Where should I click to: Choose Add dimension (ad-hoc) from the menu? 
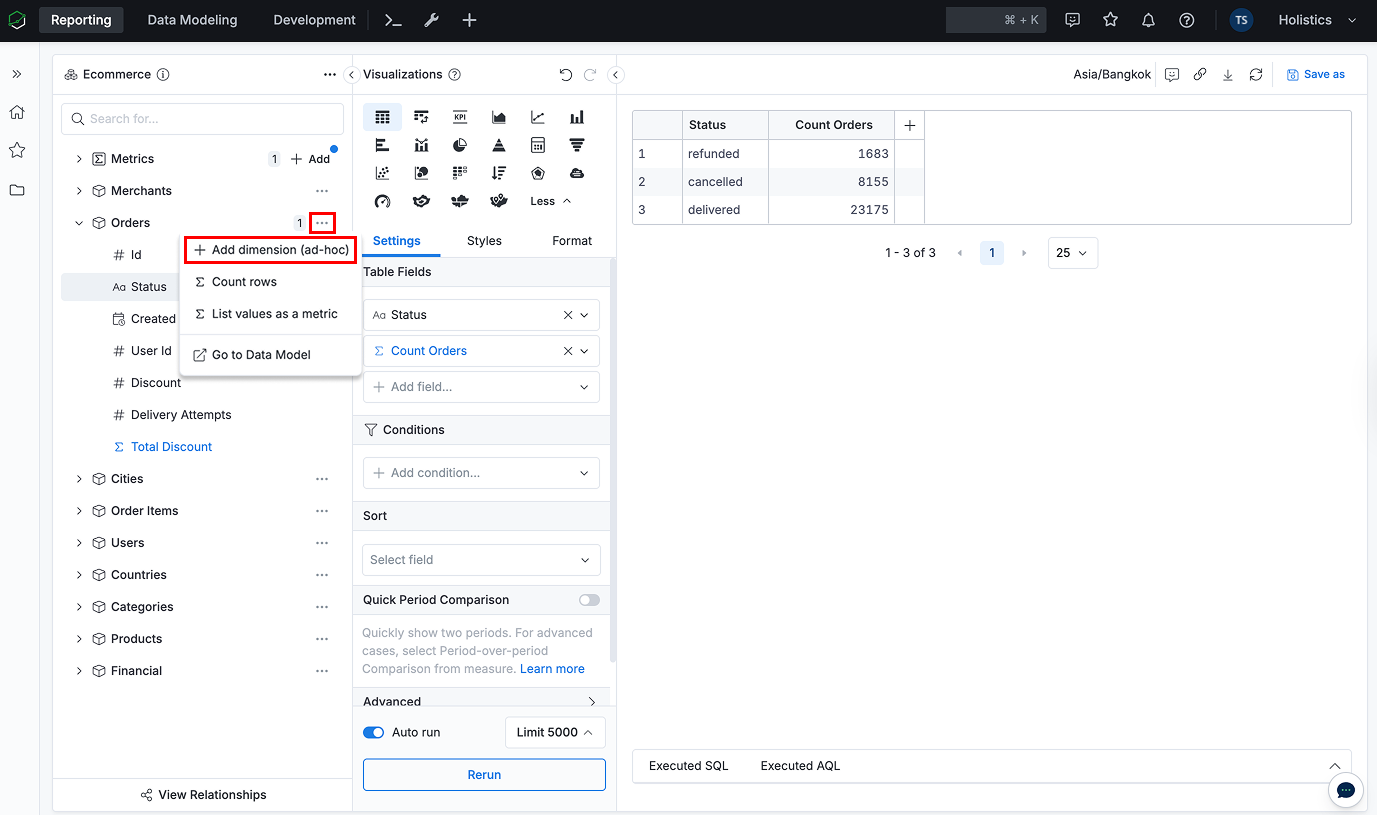click(x=271, y=250)
